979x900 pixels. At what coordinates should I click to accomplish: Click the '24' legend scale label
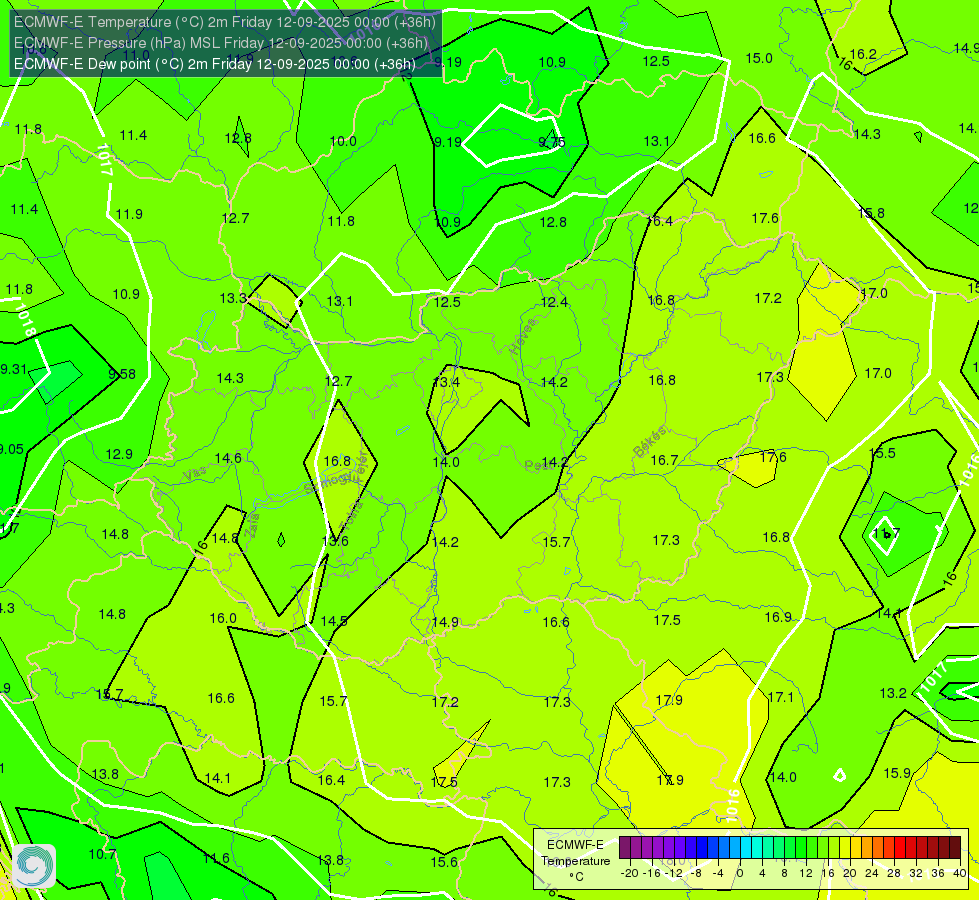click(872, 873)
